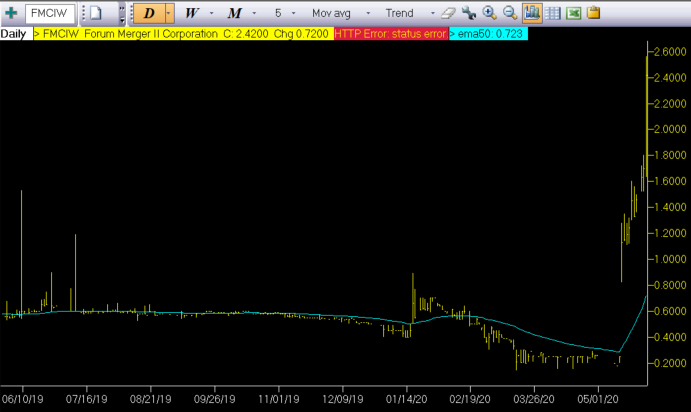Expand the Trend dropdown arrow
This screenshot has height=412, width=691.
point(432,13)
